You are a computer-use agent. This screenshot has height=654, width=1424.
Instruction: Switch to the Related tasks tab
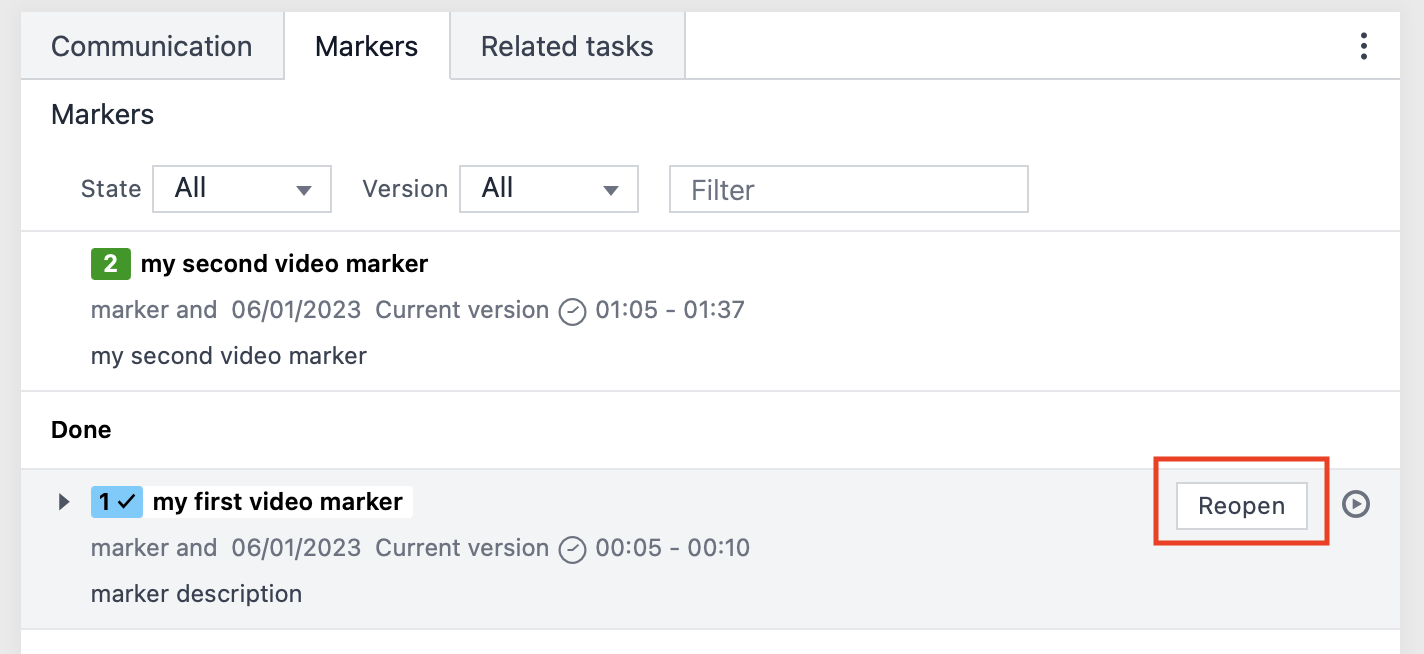click(566, 45)
